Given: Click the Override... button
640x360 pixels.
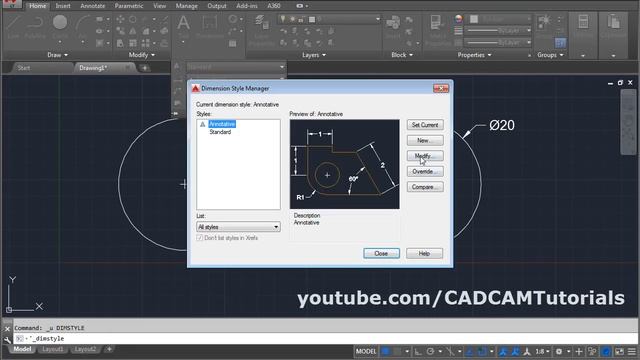Looking at the screenshot, I should click(425, 171).
